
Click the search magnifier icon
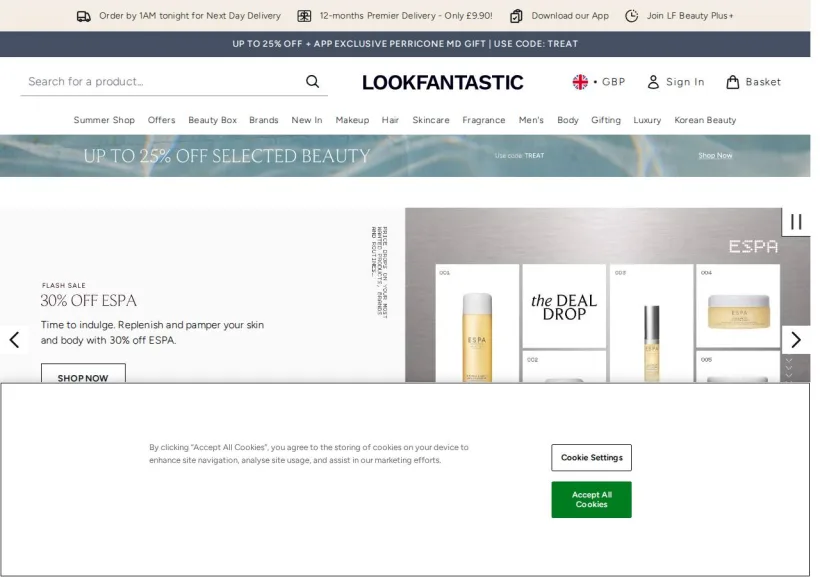(x=313, y=82)
